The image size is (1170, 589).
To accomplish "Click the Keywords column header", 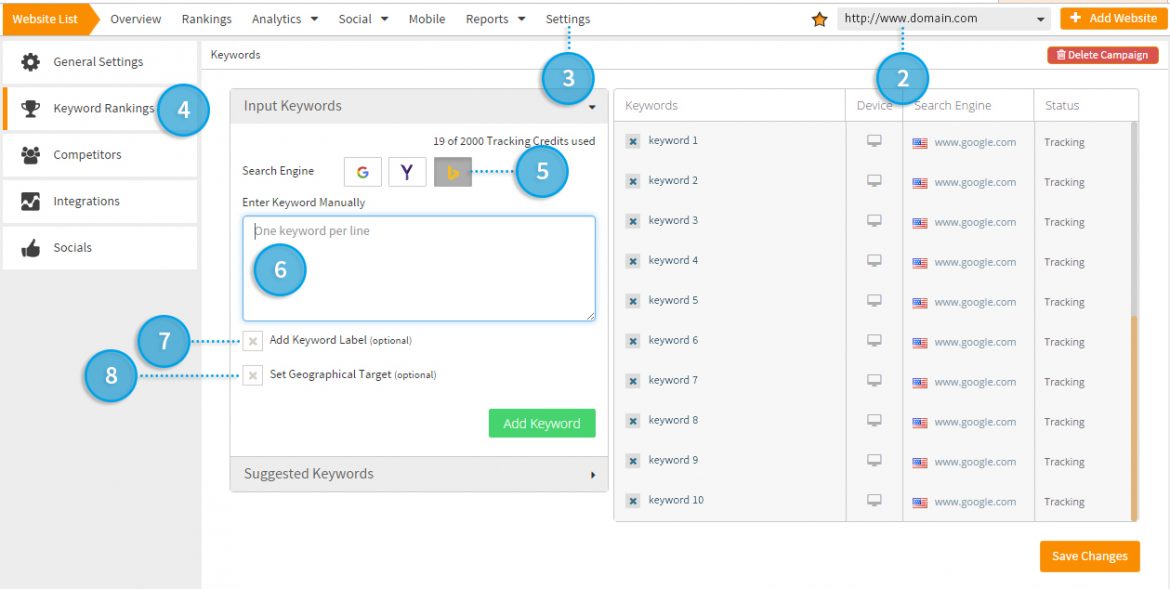I will pos(651,106).
